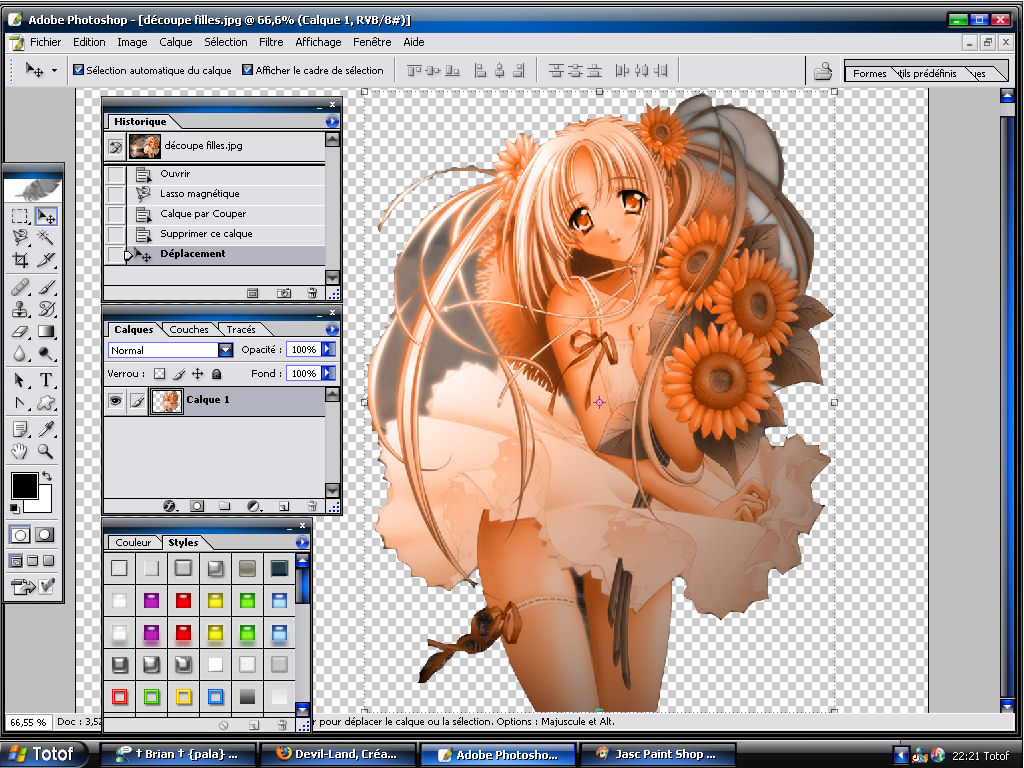Image resolution: width=1024 pixels, height=768 pixels.
Task: Select Lasso magnétique history state
Action: (214, 194)
